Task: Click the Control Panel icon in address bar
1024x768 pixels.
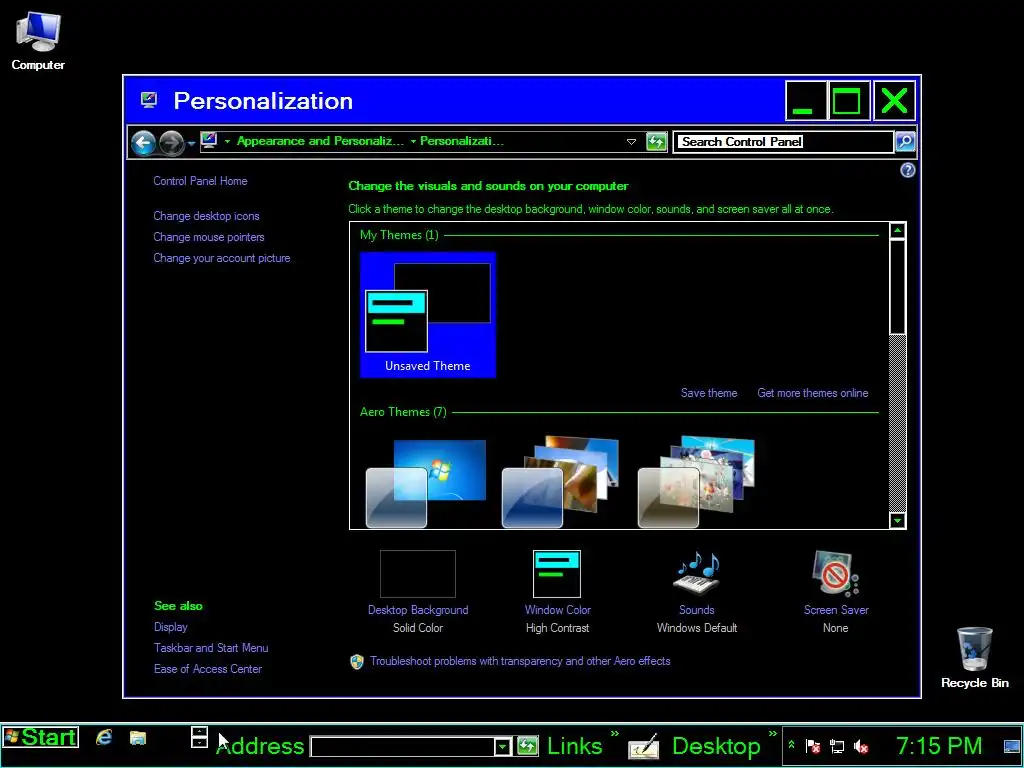Action: pyautogui.click(x=209, y=140)
